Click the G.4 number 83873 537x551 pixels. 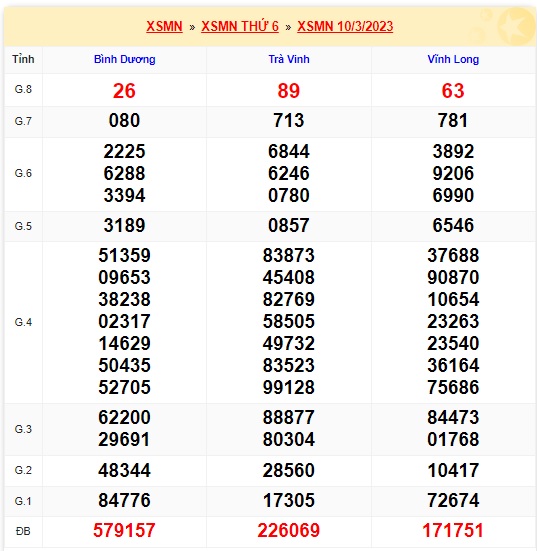coord(289,255)
